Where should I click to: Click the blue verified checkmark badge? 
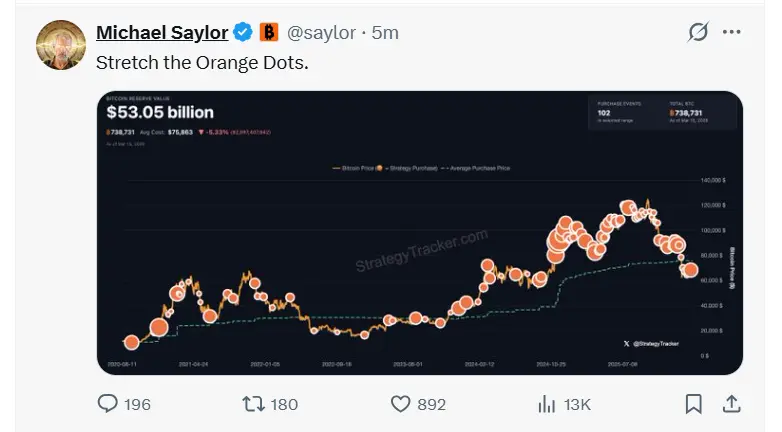point(243,32)
